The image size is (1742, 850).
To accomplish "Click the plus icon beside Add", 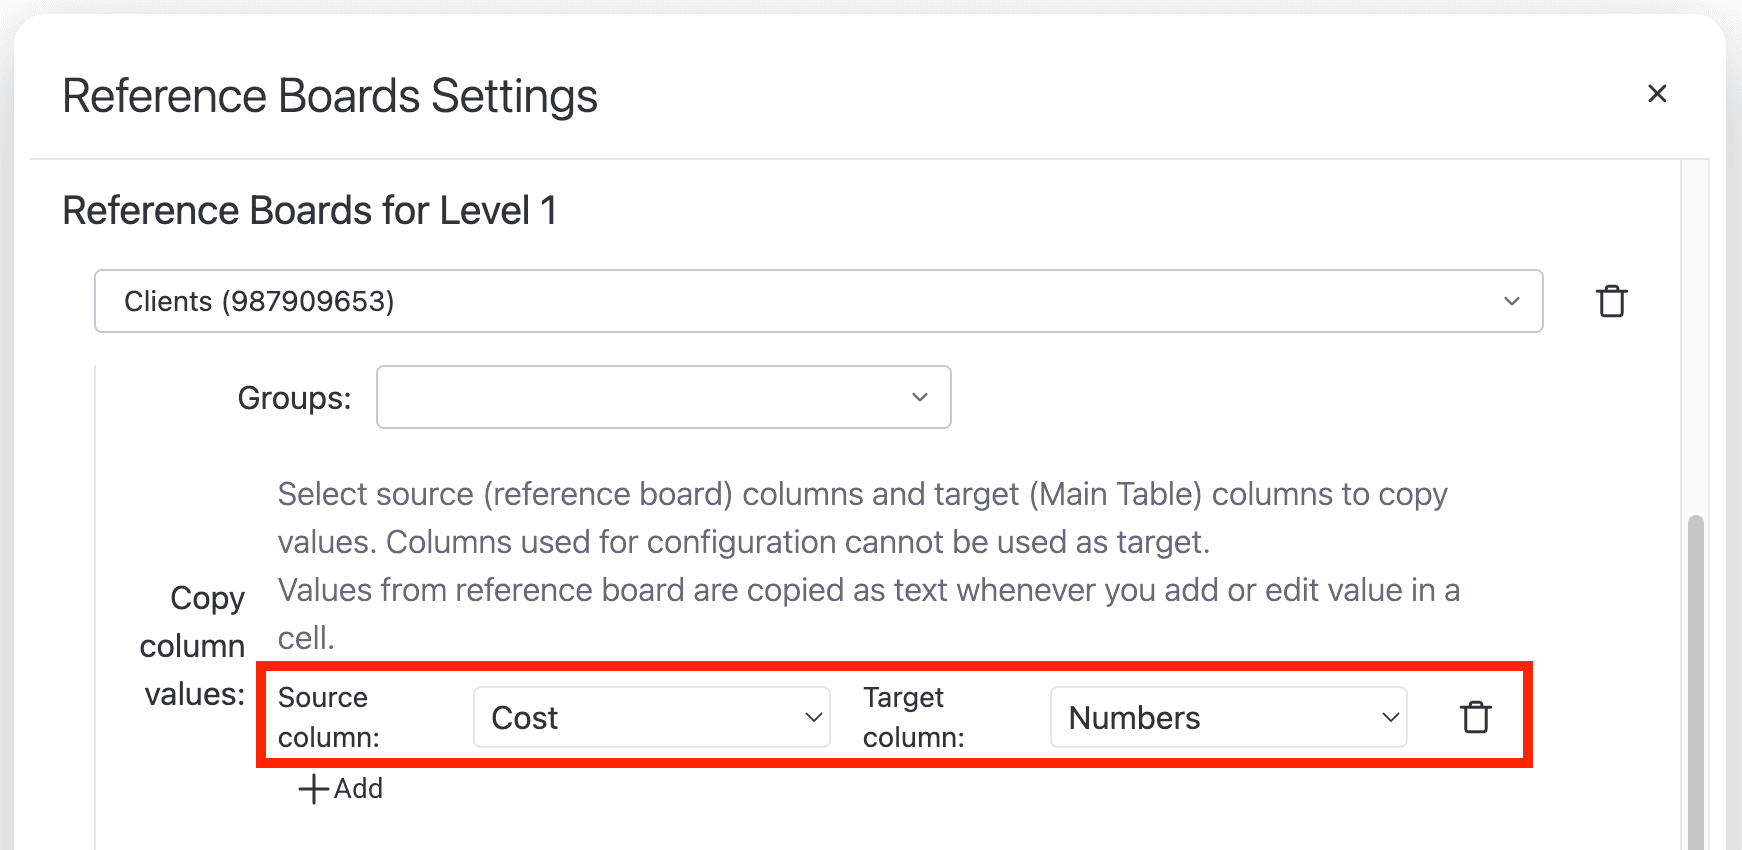I will (x=313, y=789).
